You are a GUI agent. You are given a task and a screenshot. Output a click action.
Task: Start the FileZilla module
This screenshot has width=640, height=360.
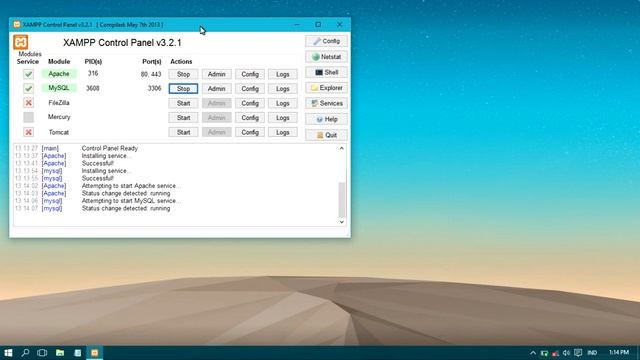point(183,103)
